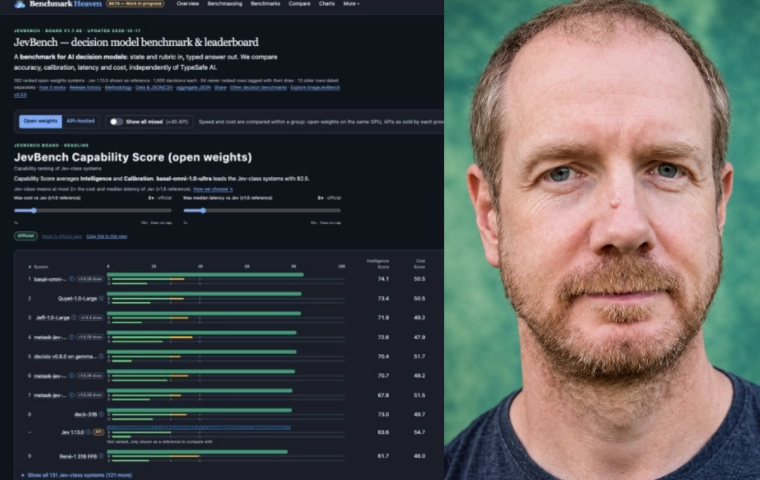Click cost score 54.7
Viewport: 760px width, 480px height.
coord(419,432)
